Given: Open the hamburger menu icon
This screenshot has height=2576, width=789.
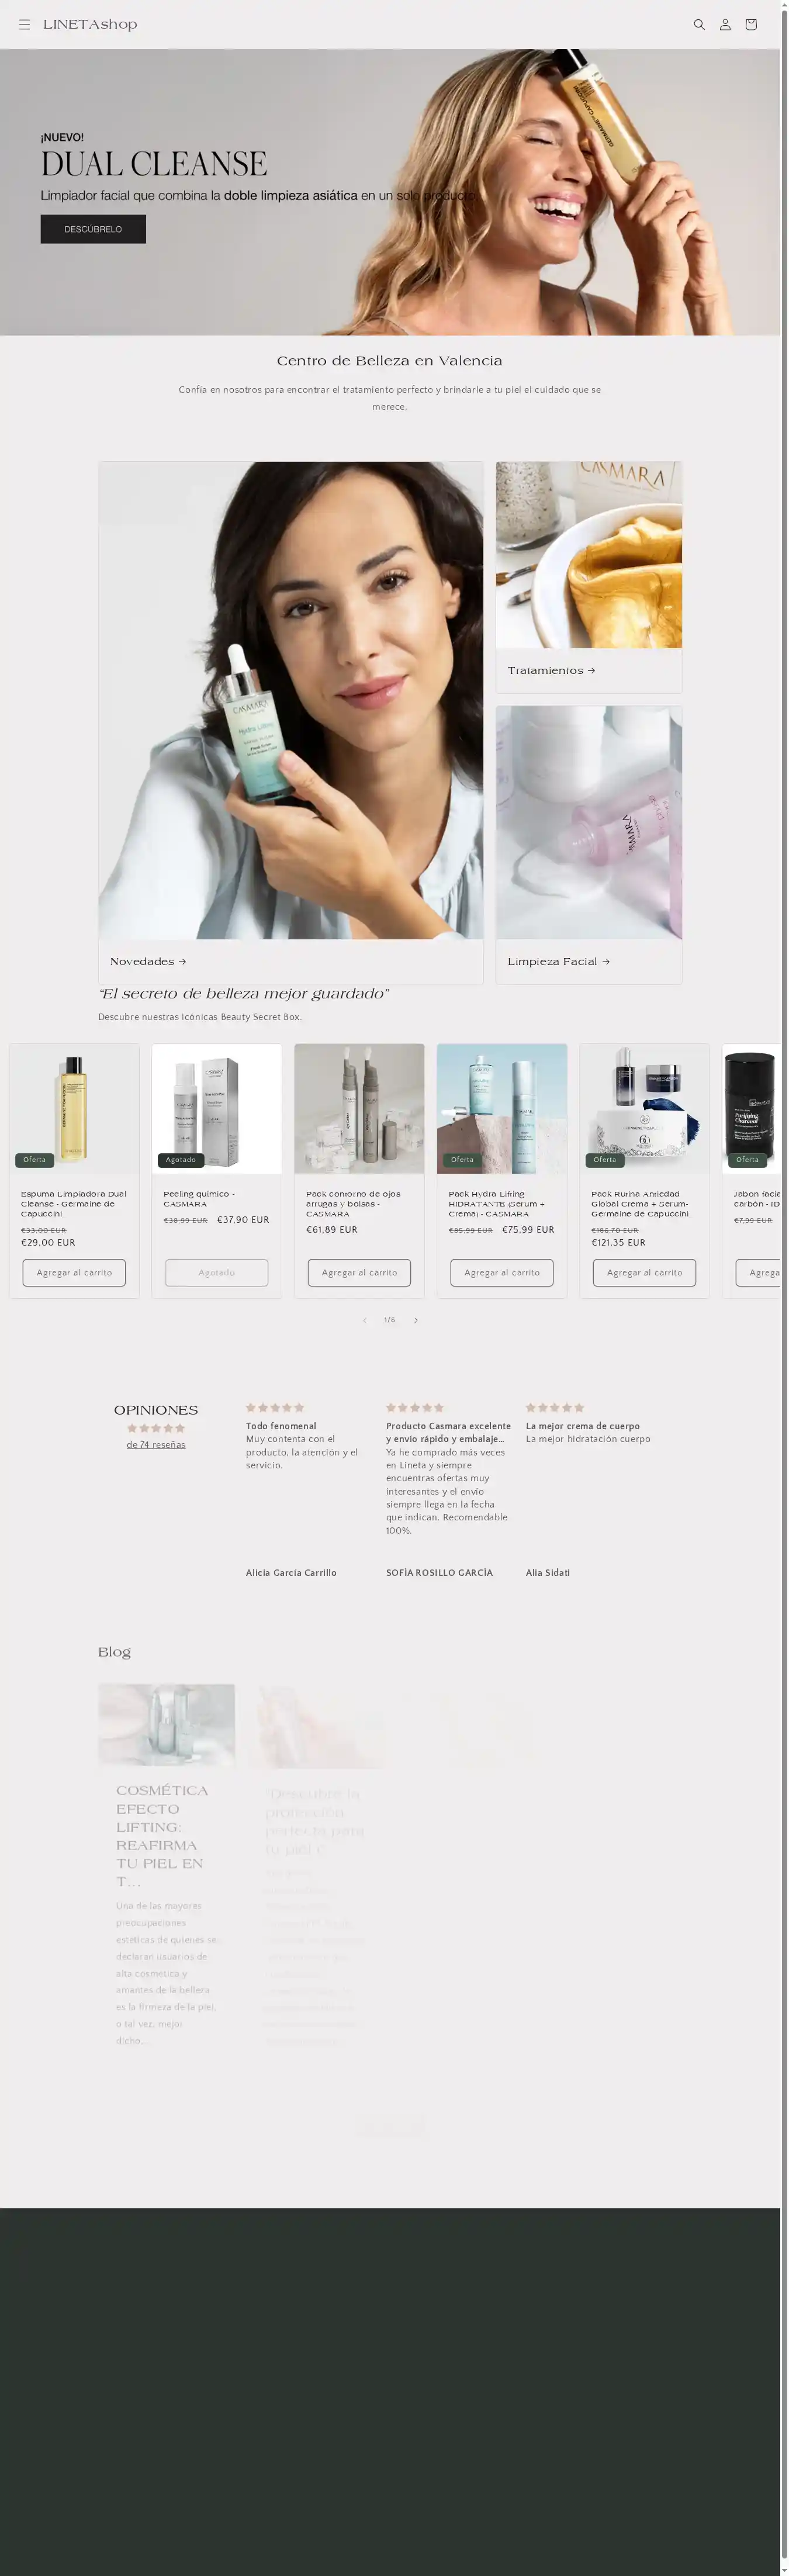Looking at the screenshot, I should 24,25.
